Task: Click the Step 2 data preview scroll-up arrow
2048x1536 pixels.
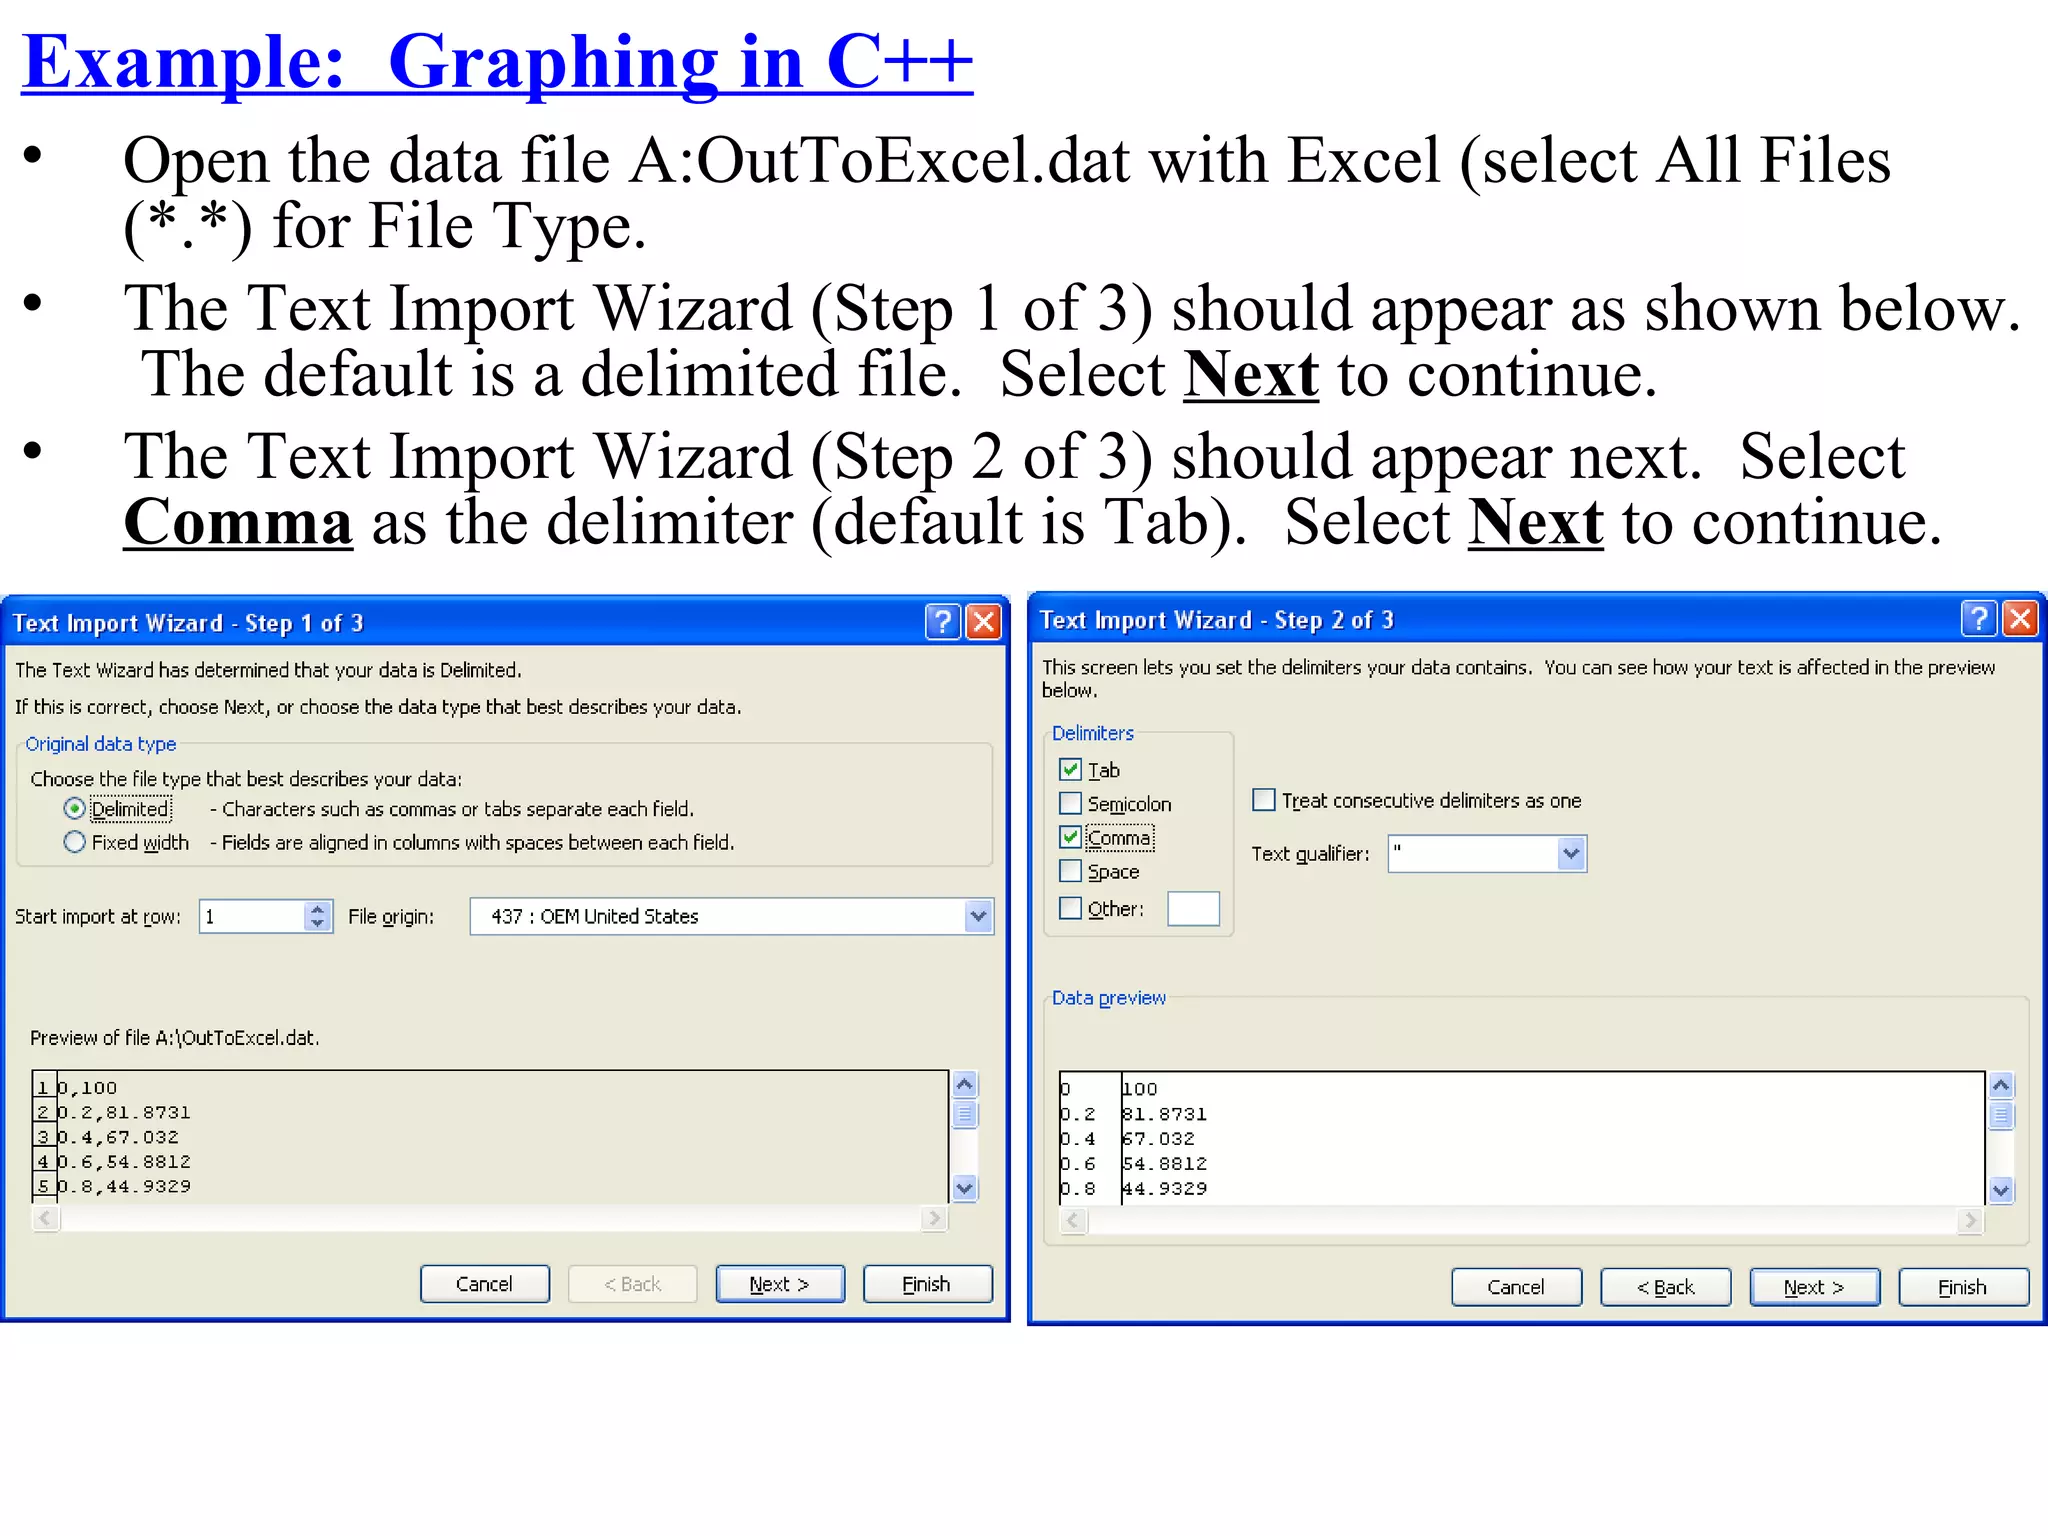Action: pos(2001,1085)
